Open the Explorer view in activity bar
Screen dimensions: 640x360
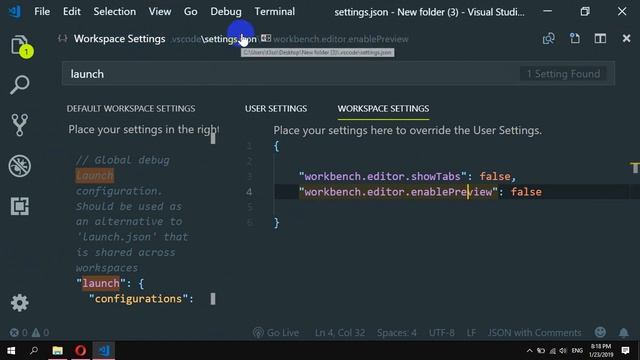(x=20, y=46)
